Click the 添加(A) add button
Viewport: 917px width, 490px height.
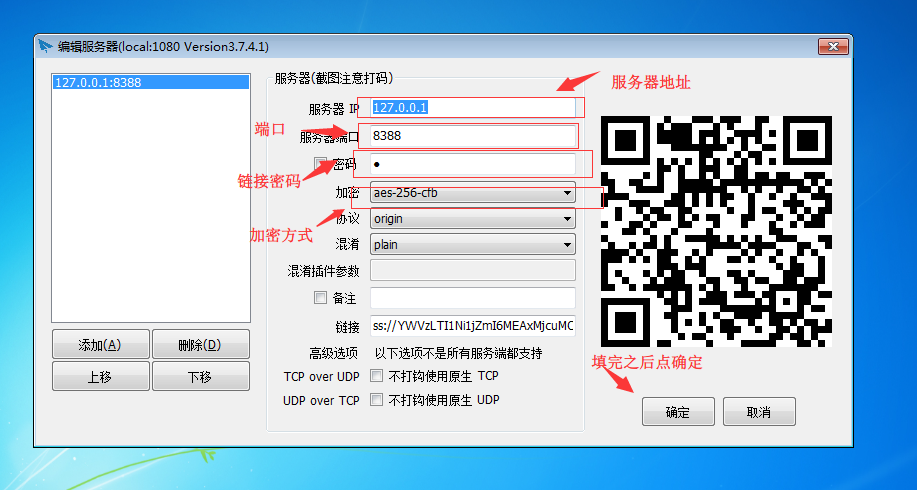[101, 344]
